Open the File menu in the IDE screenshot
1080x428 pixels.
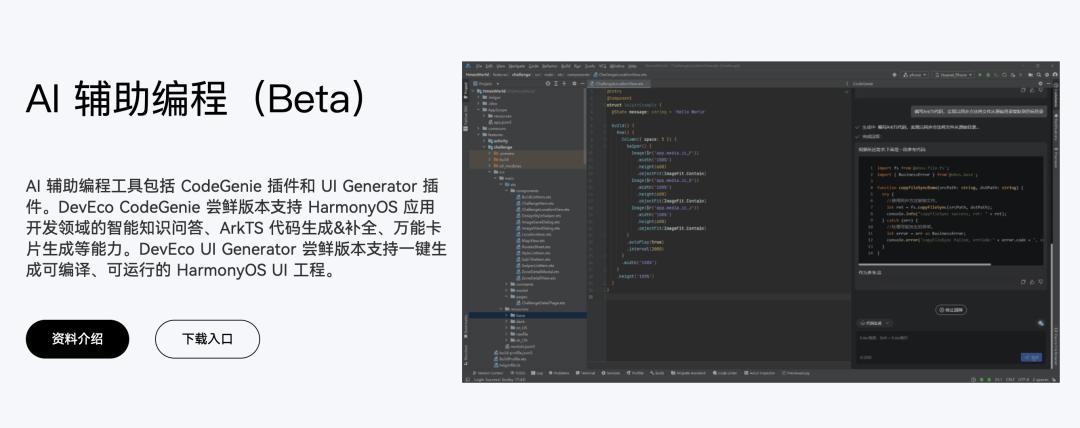click(x=479, y=66)
